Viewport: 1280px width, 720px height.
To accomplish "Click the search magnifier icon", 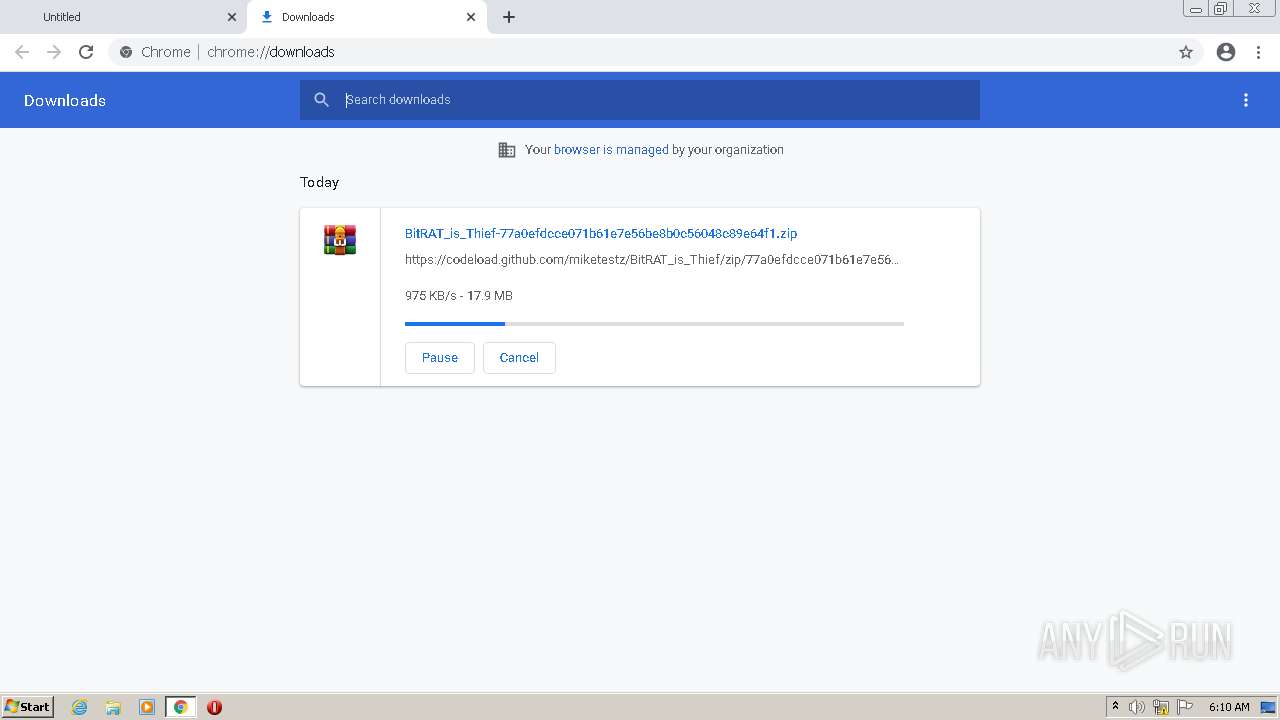I will (x=321, y=100).
